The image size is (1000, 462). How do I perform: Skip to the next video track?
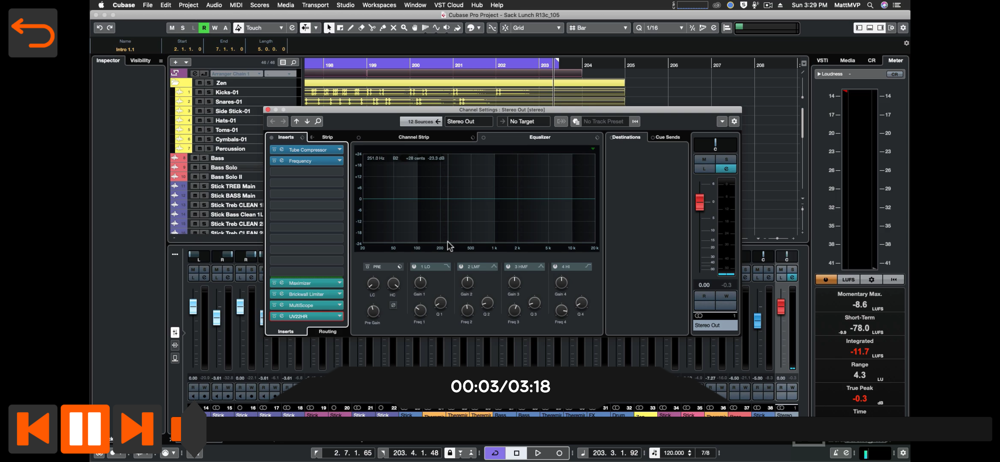(x=137, y=428)
